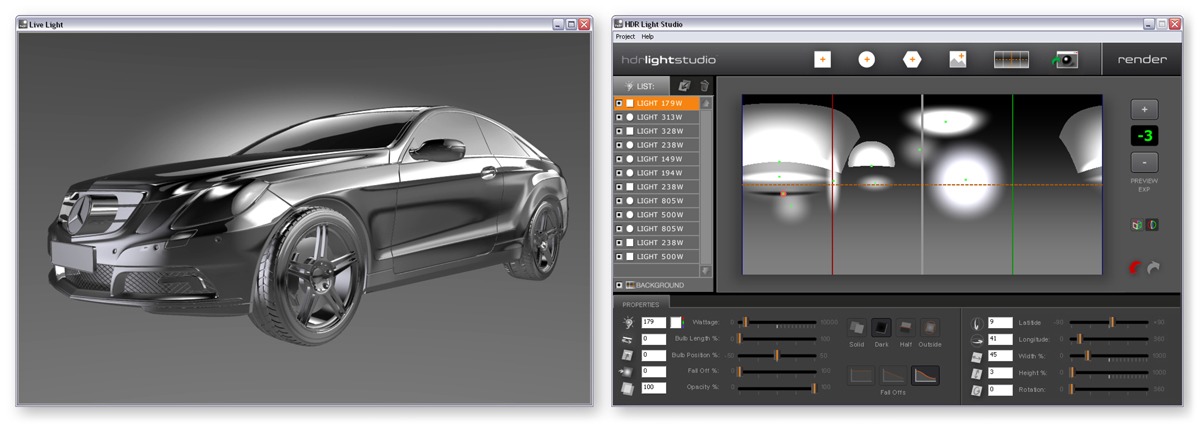Decrease preview exposure with the minus button
Image resolution: width=1200 pixels, height=429 pixels.
1144,161
